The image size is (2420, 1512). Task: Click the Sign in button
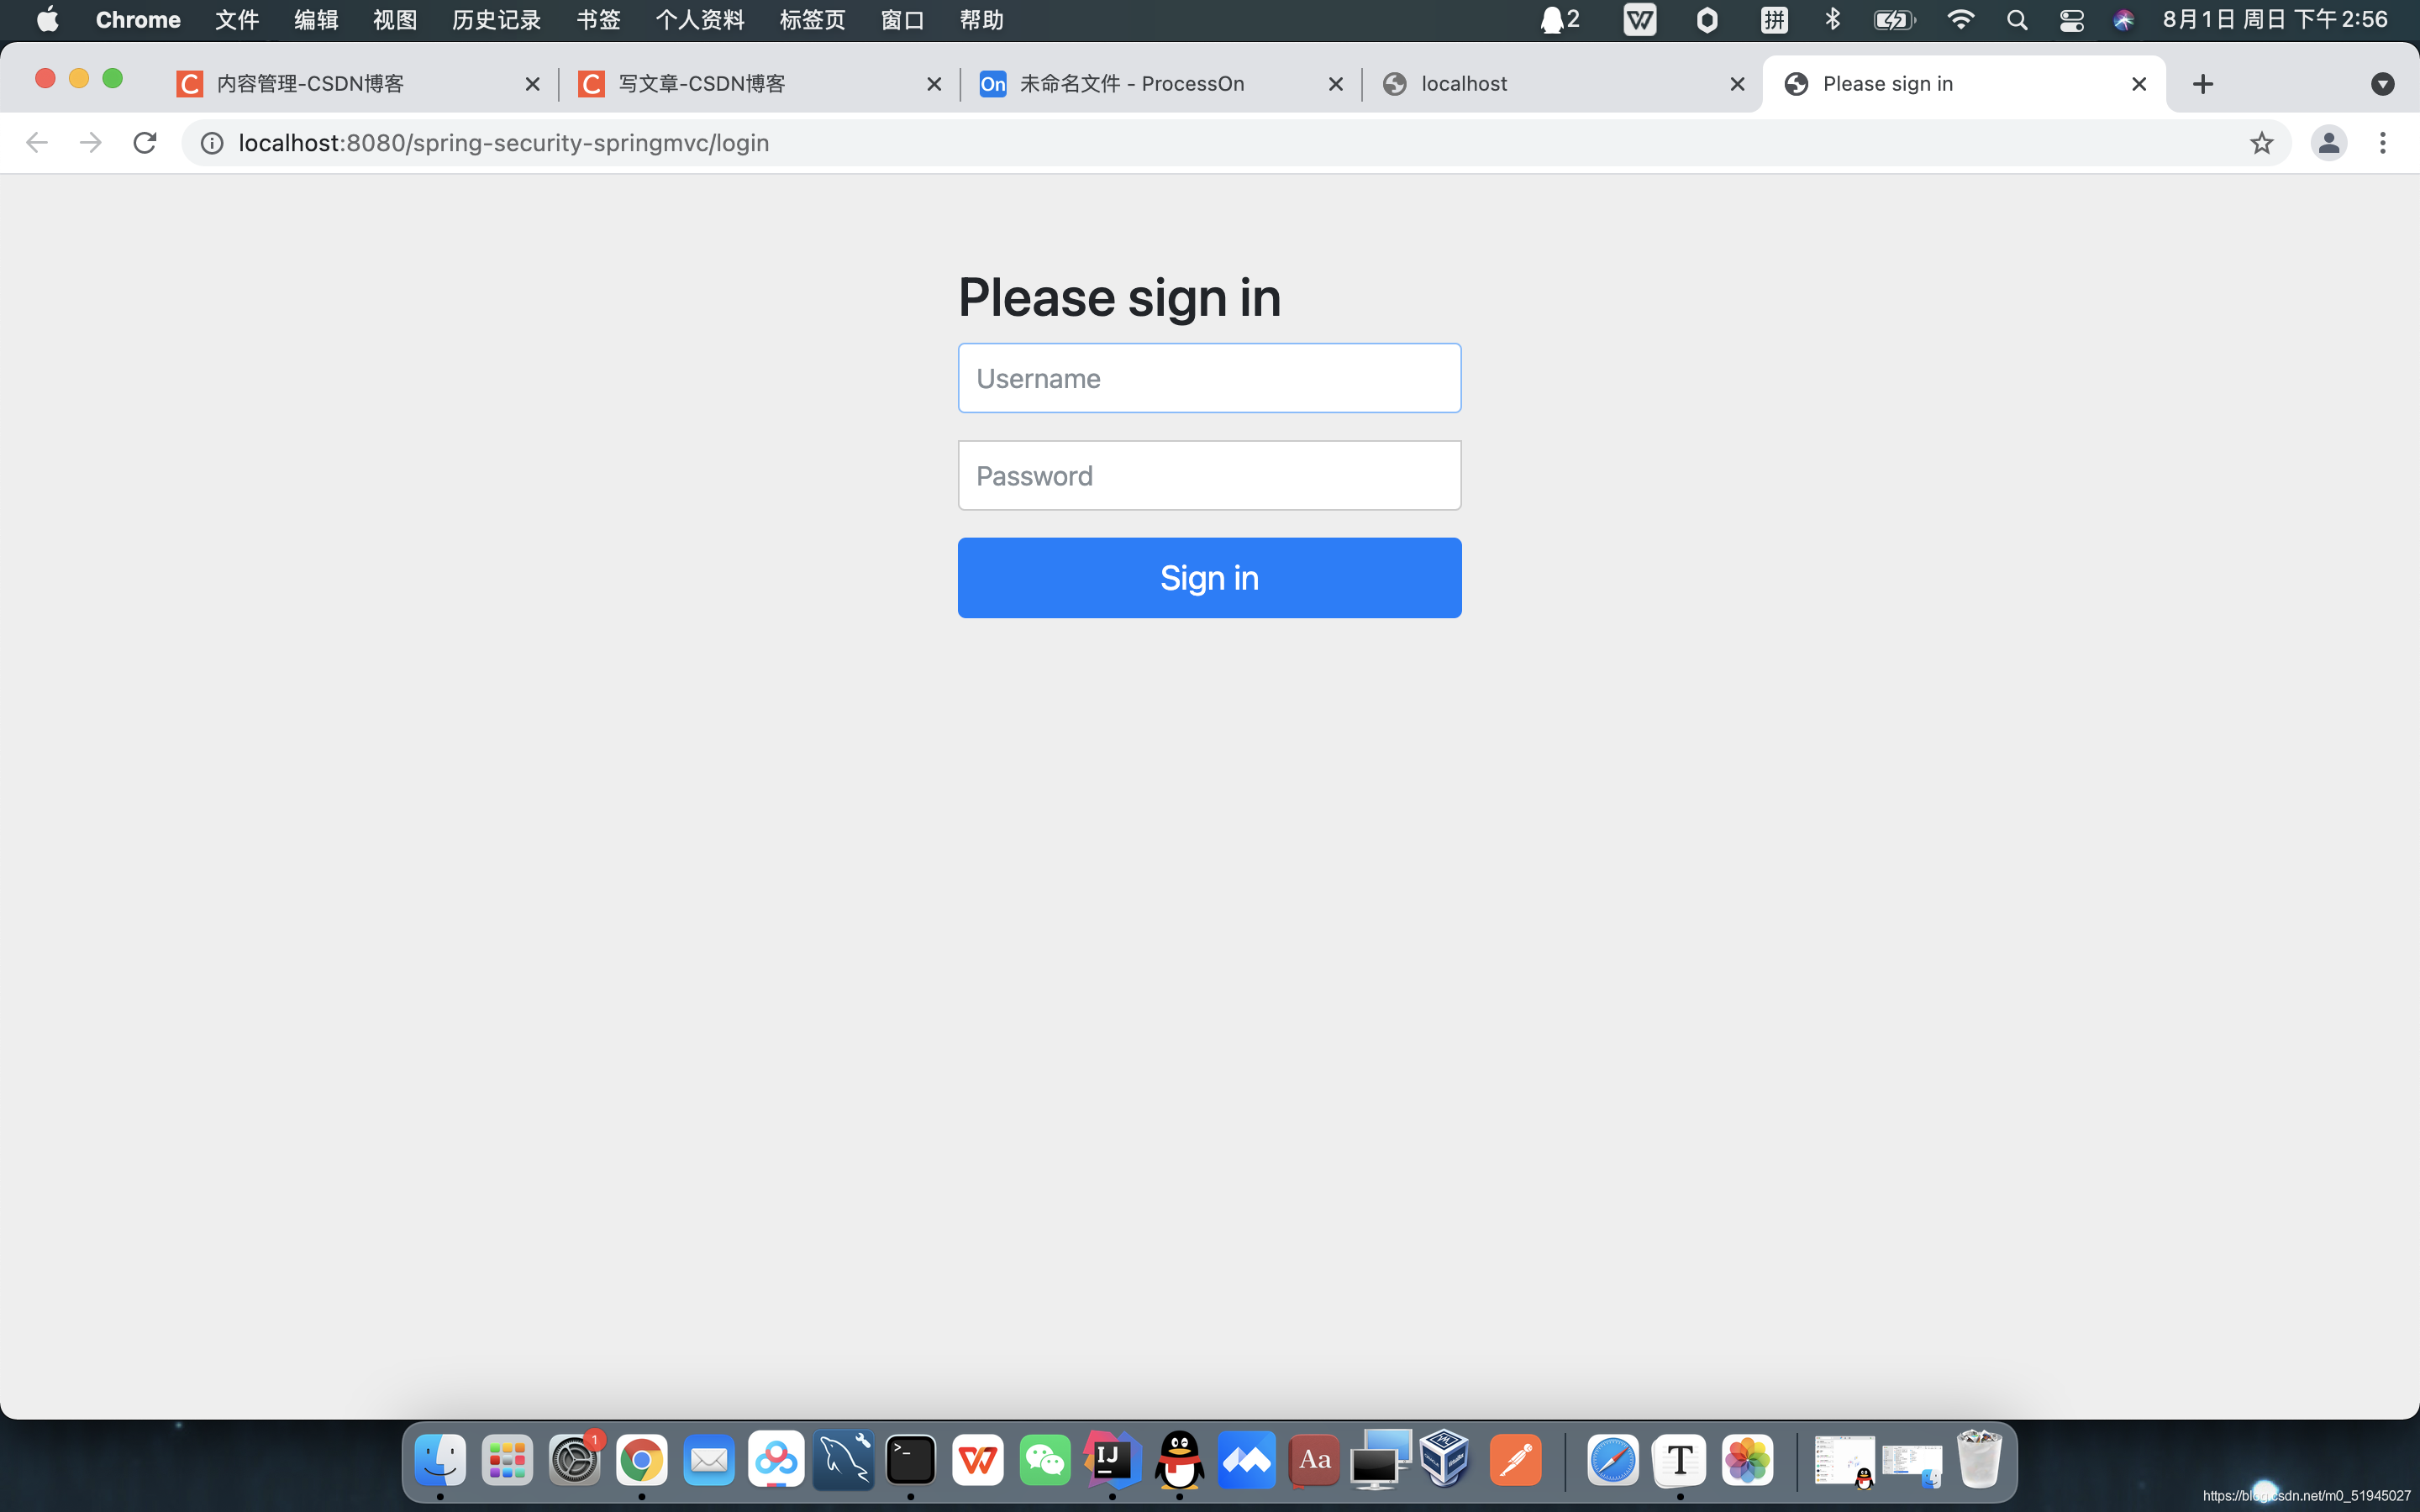pyautogui.click(x=1209, y=576)
